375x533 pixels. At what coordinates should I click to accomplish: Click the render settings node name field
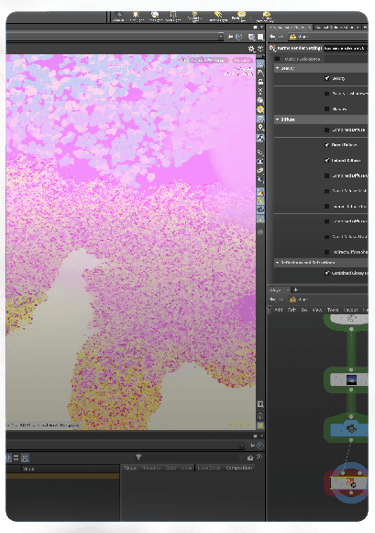(x=345, y=48)
